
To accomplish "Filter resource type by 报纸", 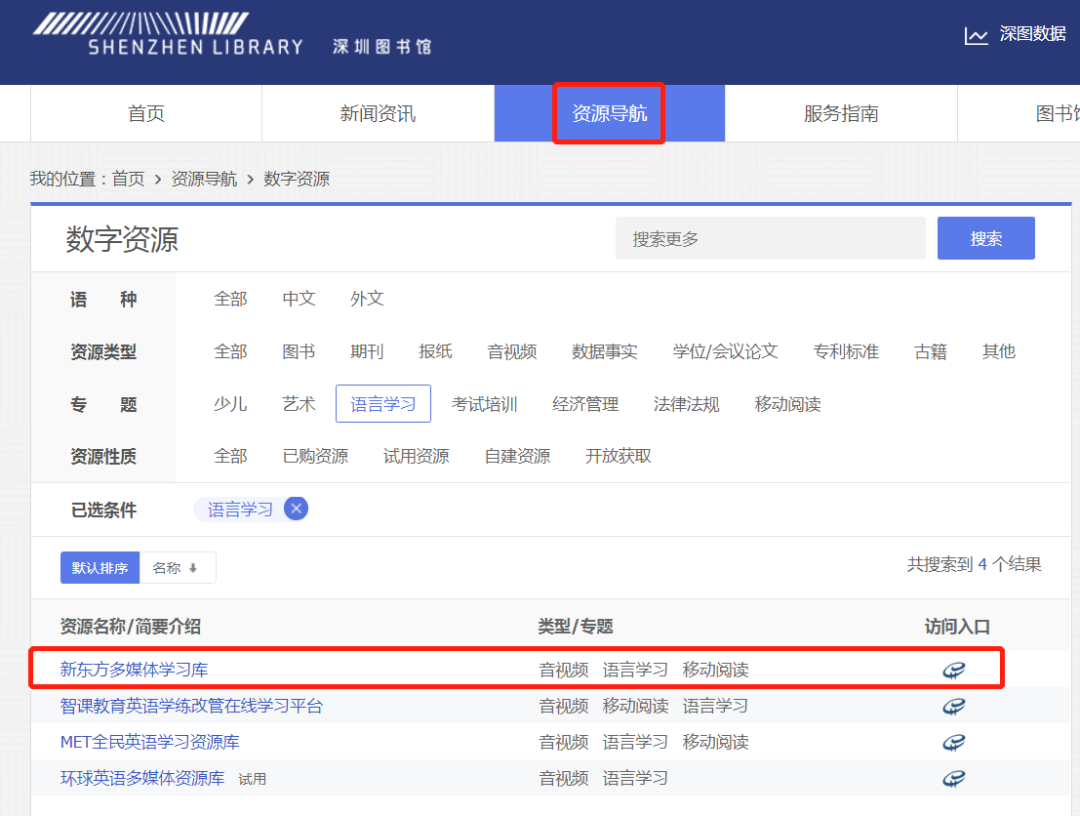I will coord(435,352).
